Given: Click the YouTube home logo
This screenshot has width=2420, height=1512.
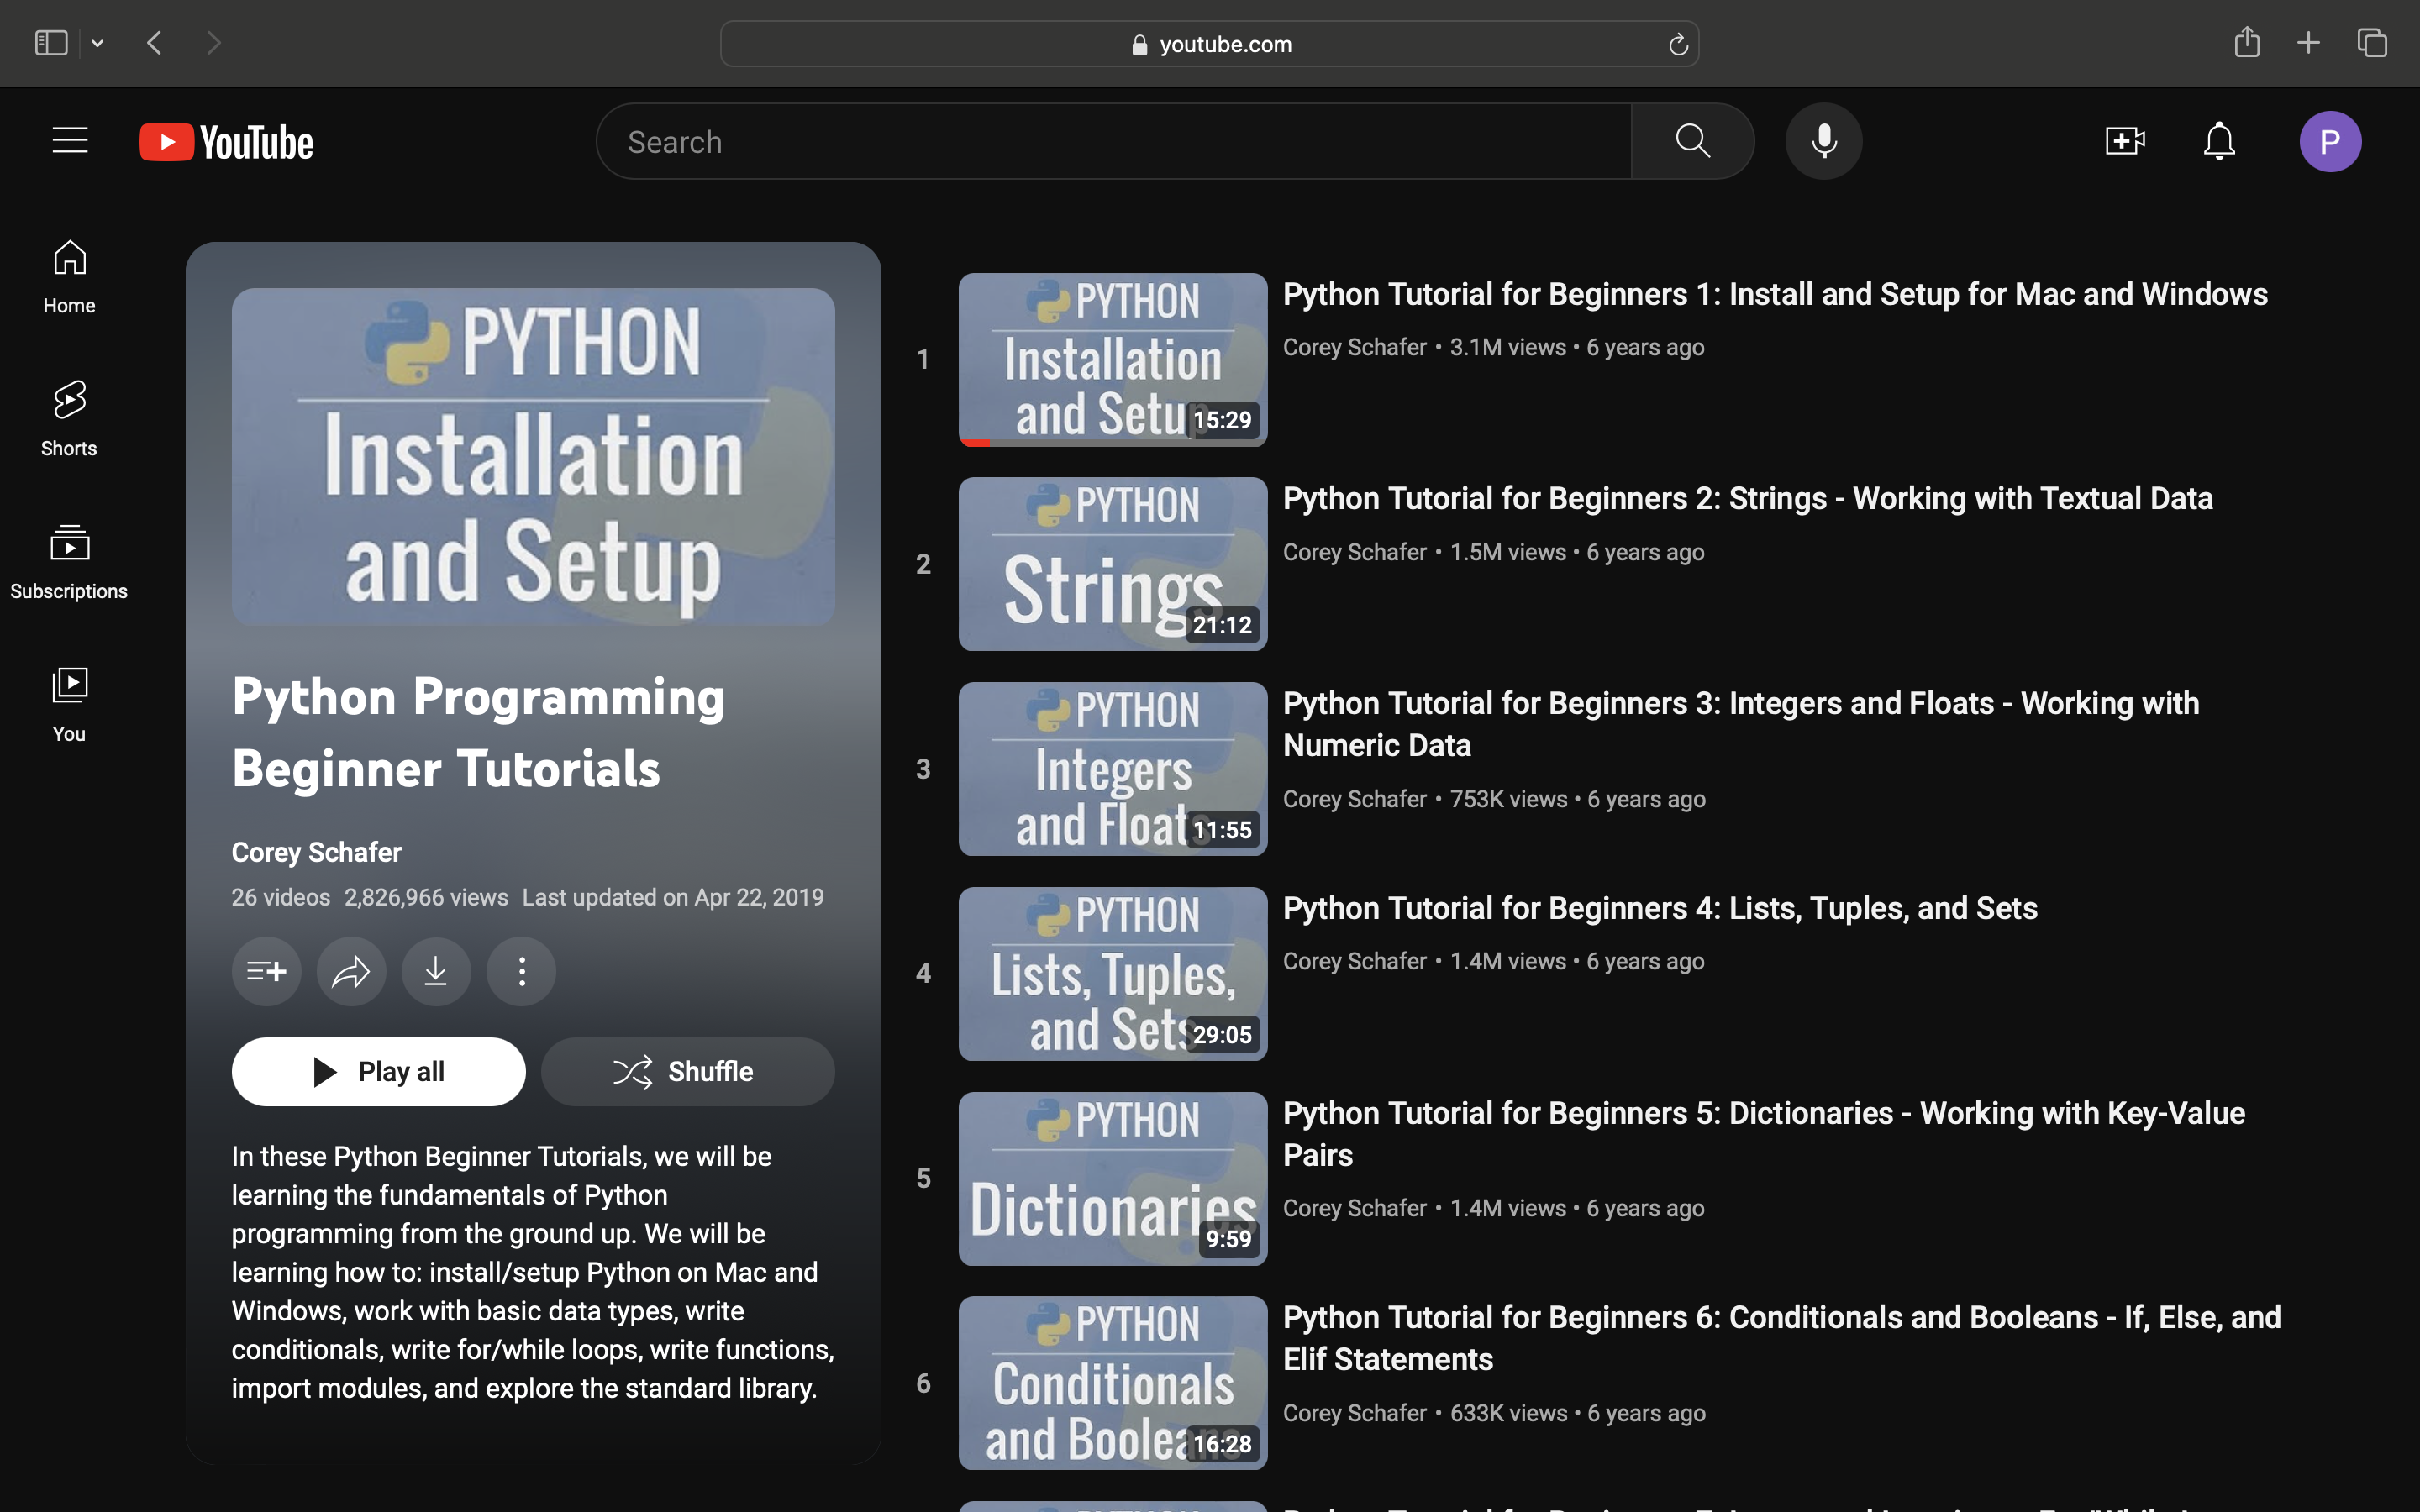Looking at the screenshot, I should pyautogui.click(x=225, y=141).
